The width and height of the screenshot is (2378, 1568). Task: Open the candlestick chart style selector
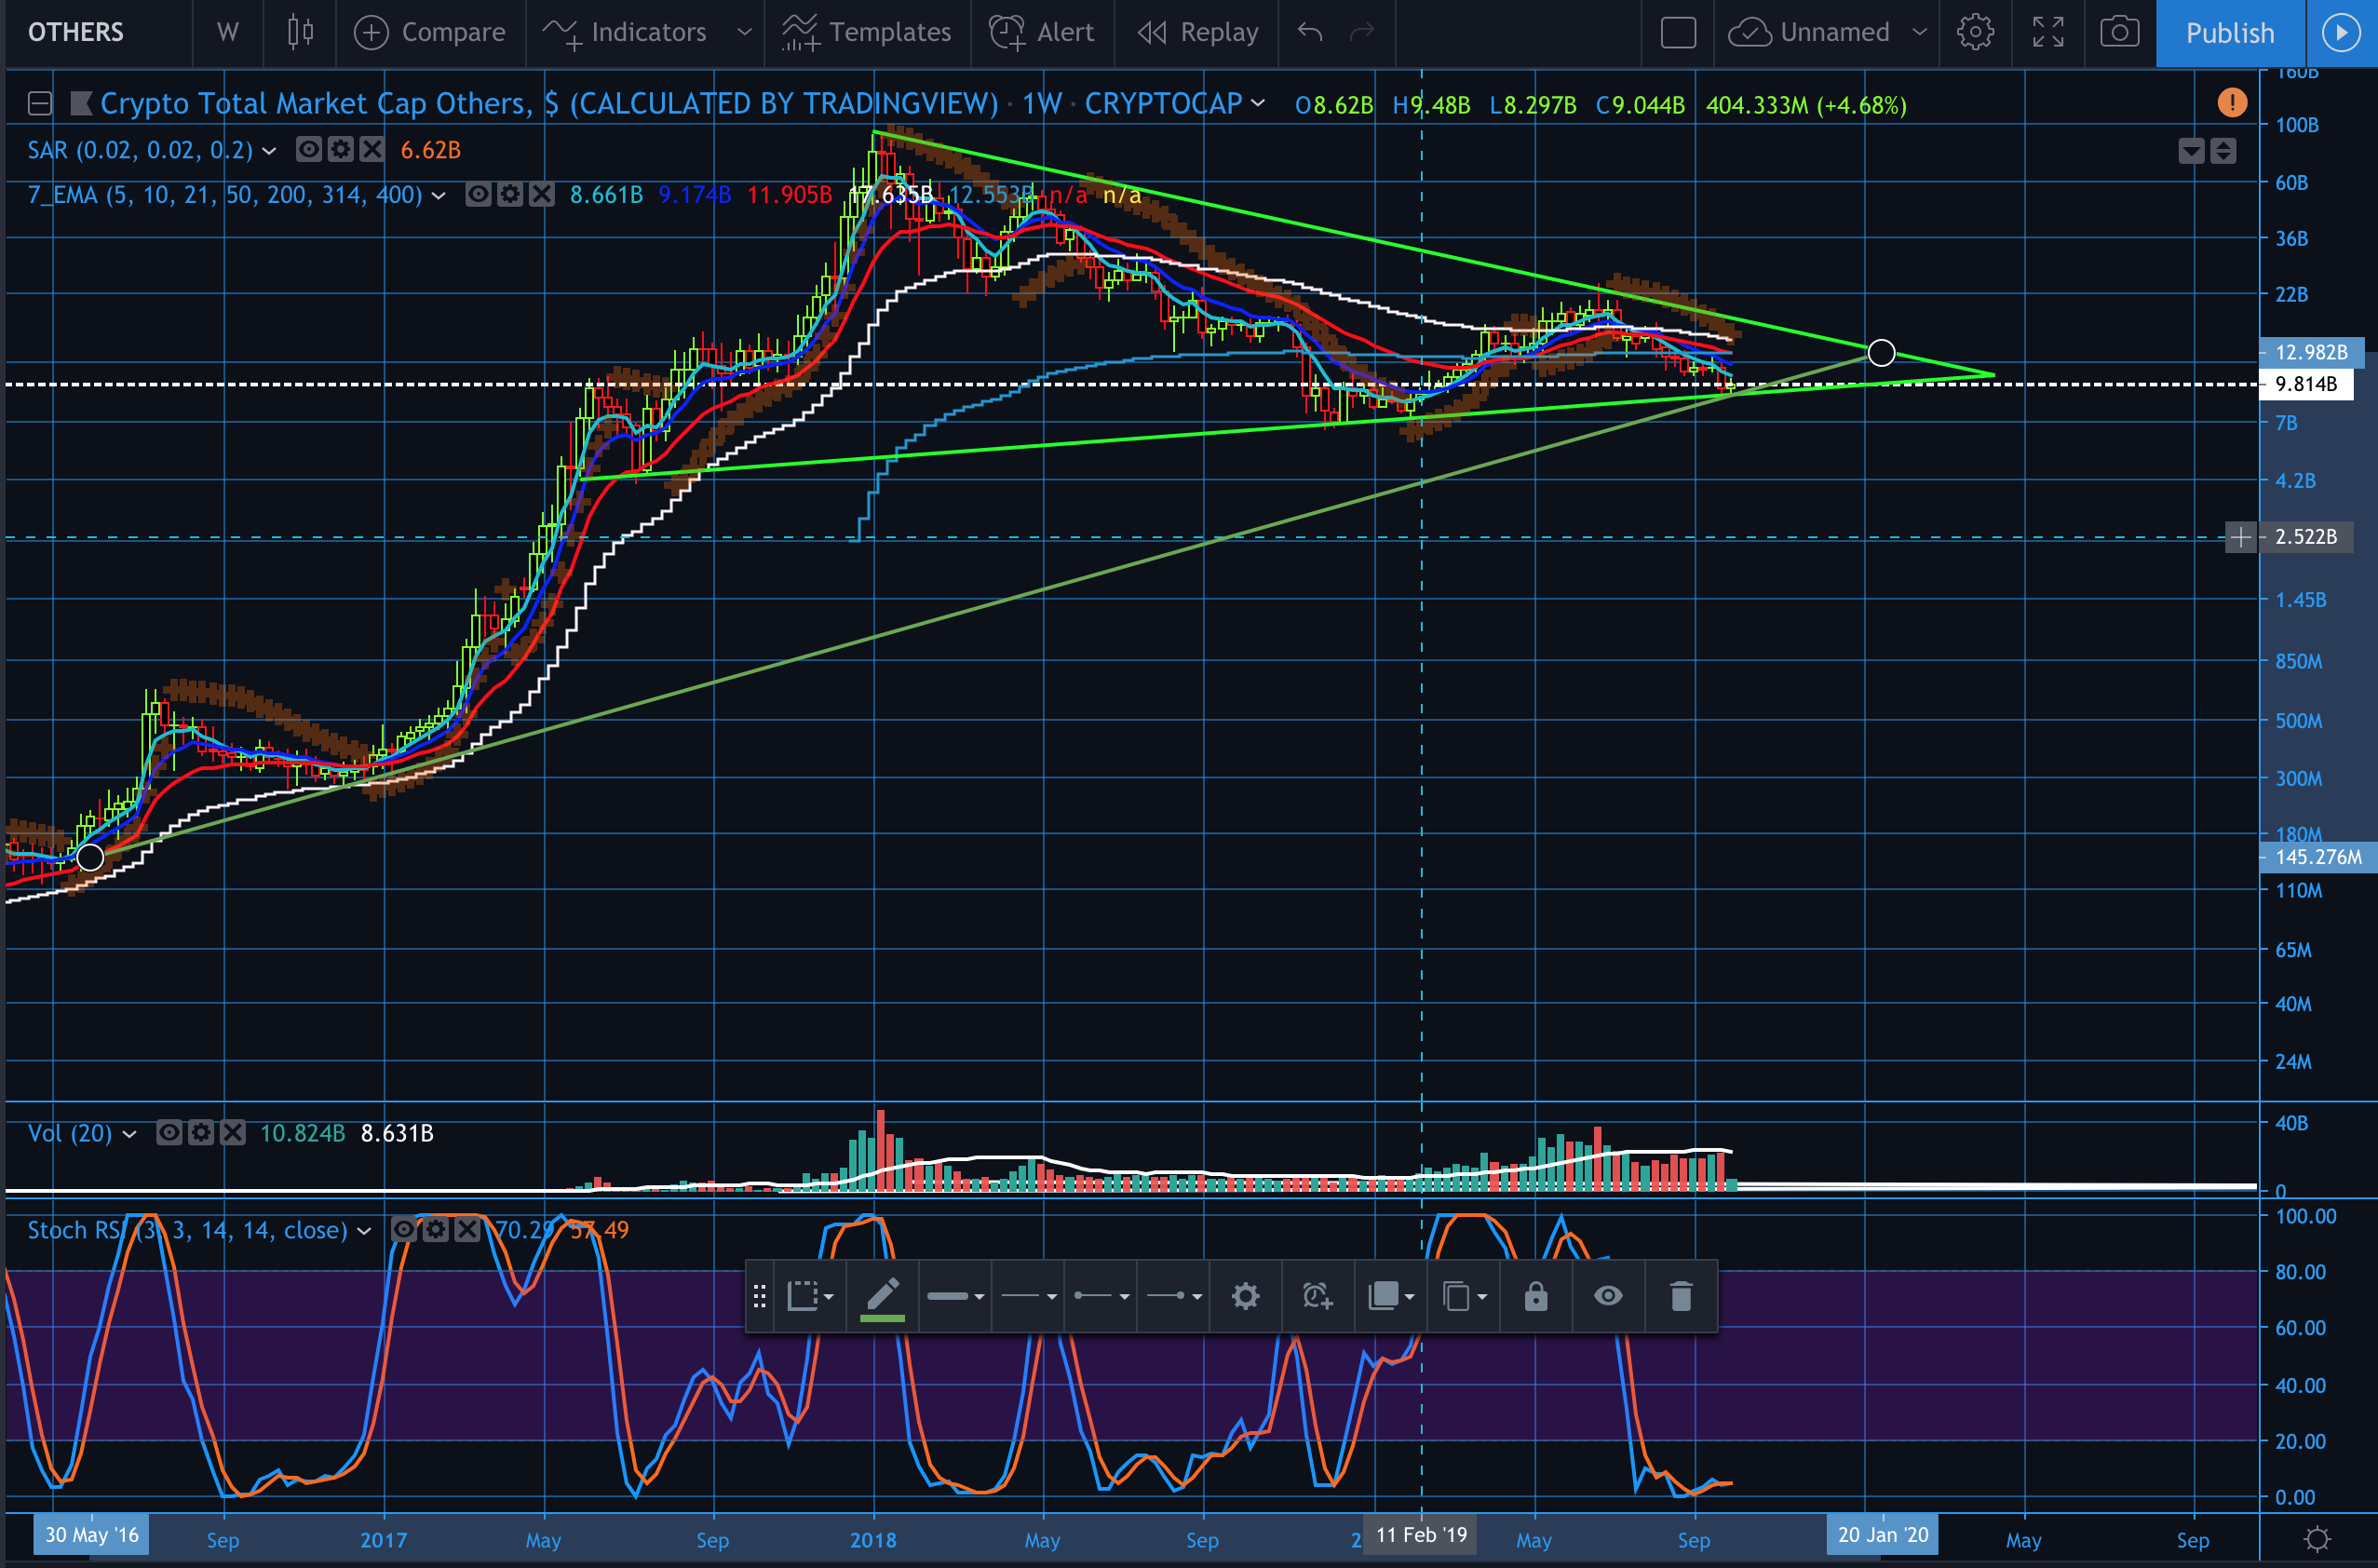300,32
